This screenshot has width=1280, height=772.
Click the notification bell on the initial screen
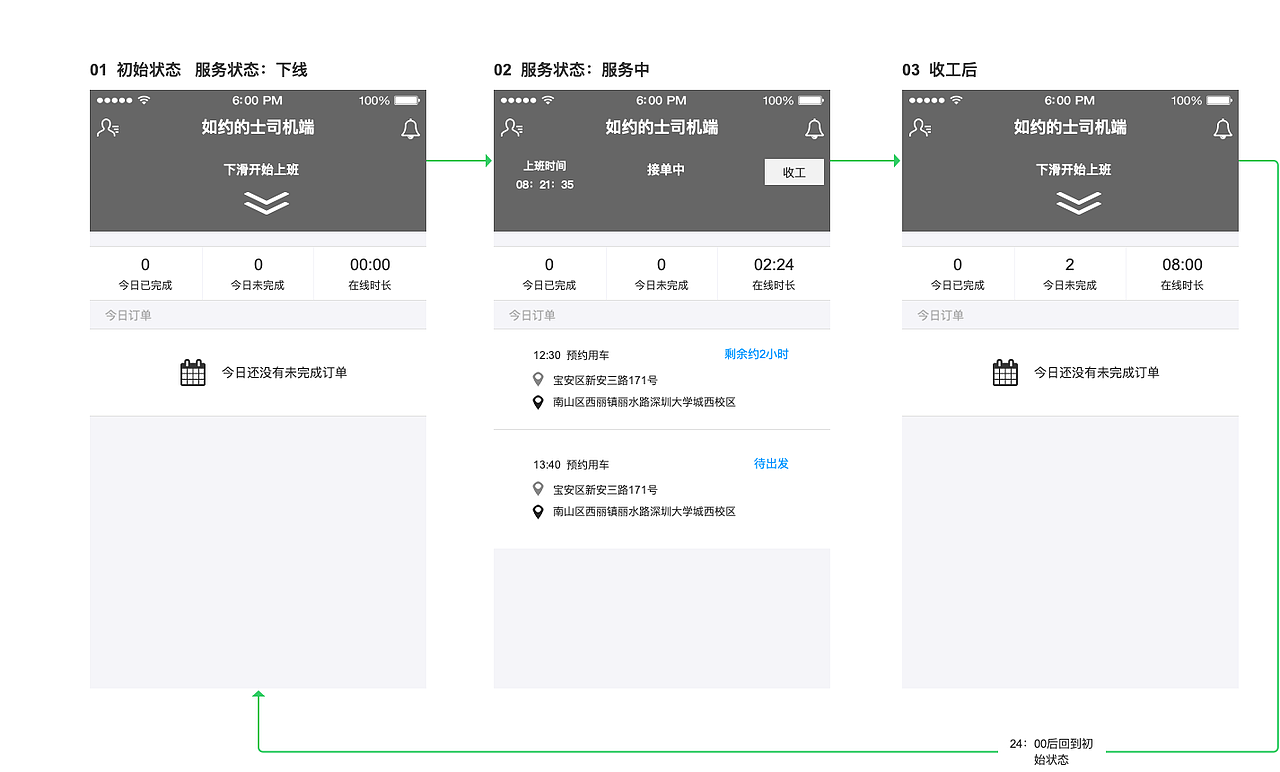(410, 128)
